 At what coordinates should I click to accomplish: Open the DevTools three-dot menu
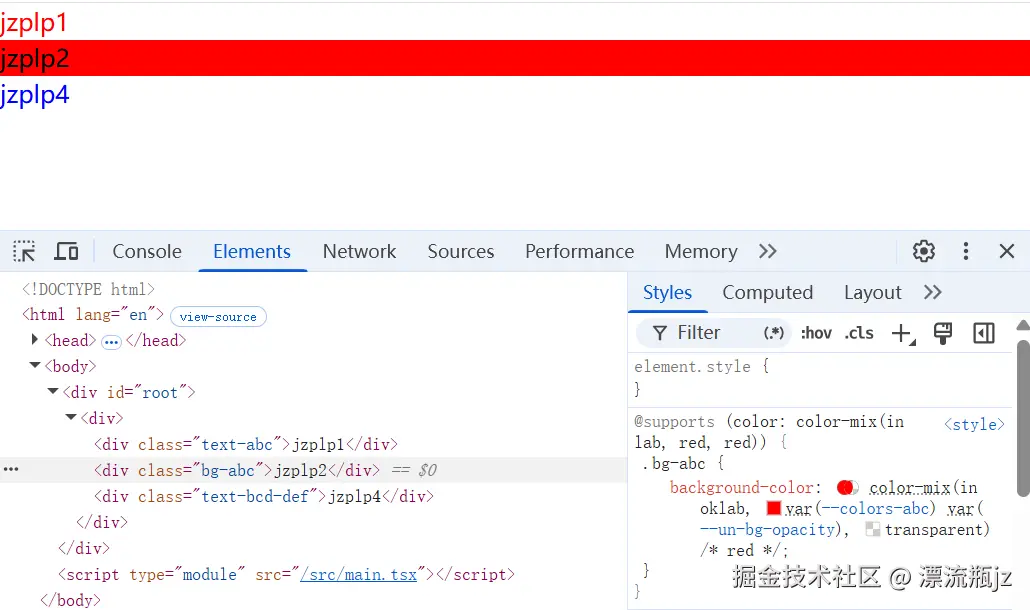tap(966, 251)
